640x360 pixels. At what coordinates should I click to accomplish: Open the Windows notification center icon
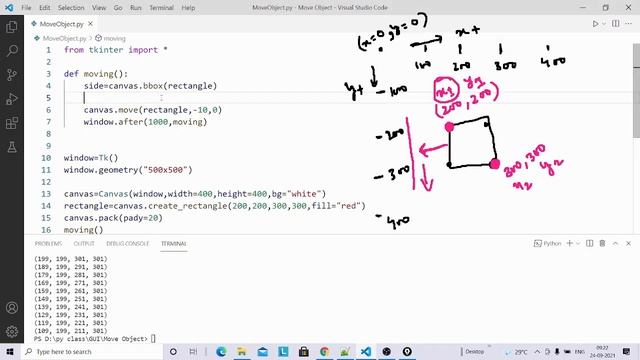pos(627,351)
